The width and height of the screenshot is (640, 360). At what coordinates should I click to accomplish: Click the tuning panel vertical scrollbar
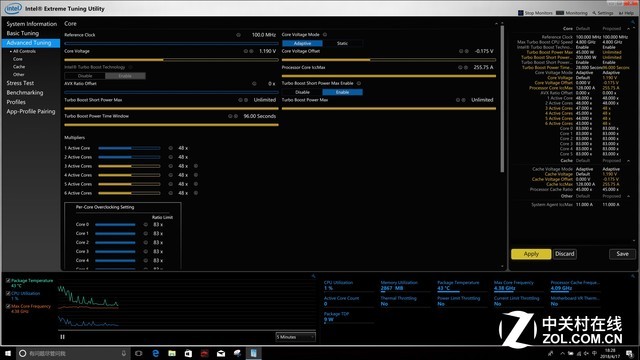pyautogui.click(x=502, y=99)
